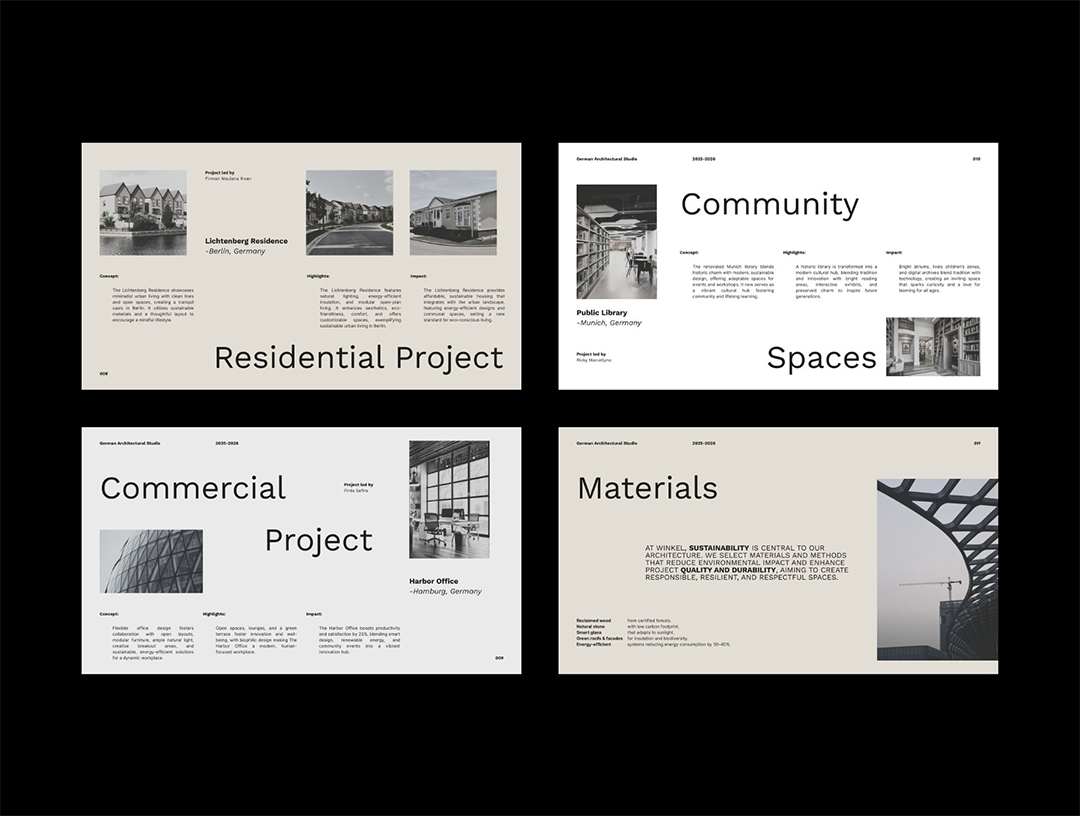Click the 'Commercial' title text
Screen dimensions: 1080x816
(193, 488)
